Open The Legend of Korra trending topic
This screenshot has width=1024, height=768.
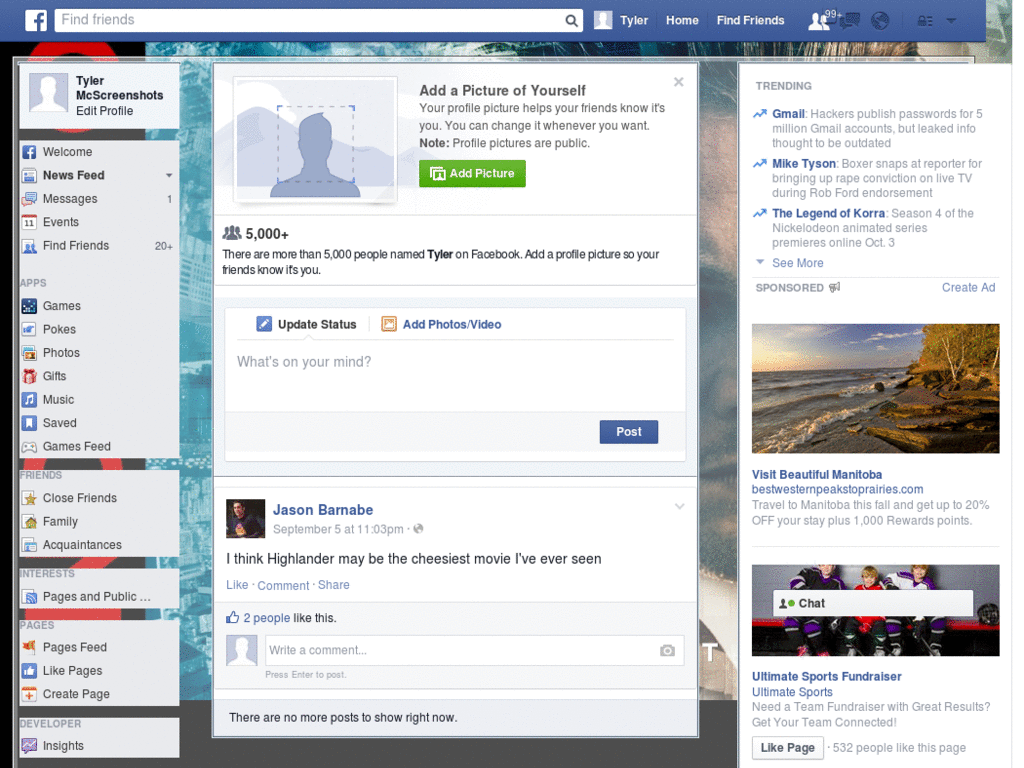coord(828,213)
